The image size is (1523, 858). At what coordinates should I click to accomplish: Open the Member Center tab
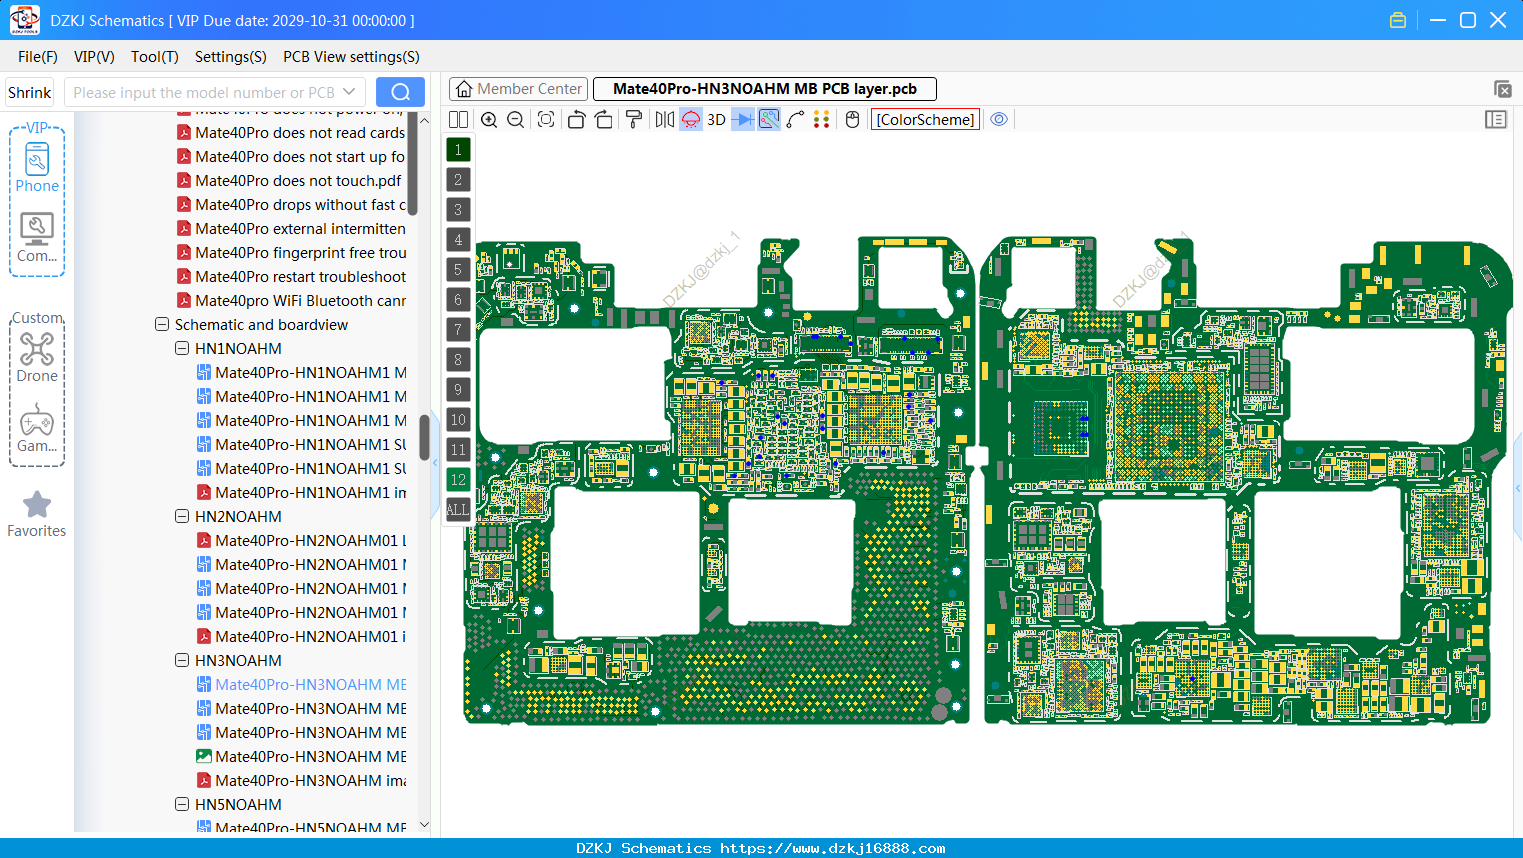click(x=519, y=89)
